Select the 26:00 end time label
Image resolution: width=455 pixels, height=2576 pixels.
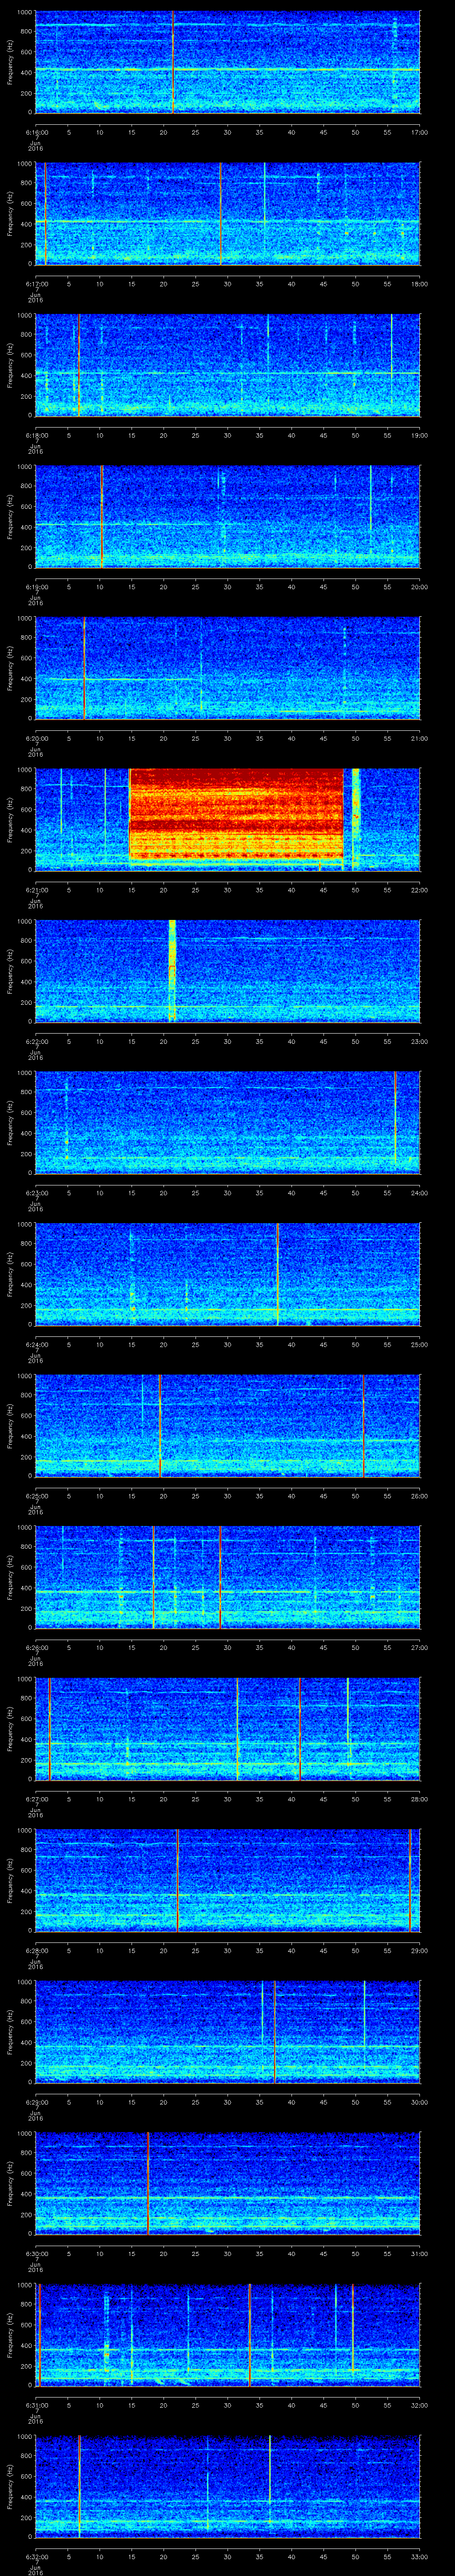coord(419,1495)
